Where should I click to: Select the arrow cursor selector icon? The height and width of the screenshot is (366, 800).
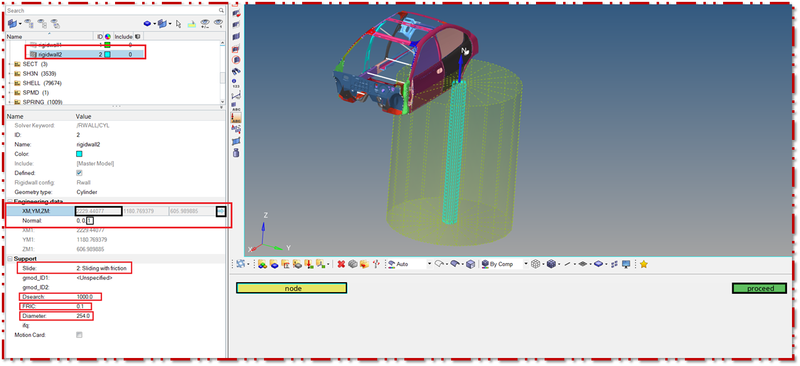click(x=179, y=23)
